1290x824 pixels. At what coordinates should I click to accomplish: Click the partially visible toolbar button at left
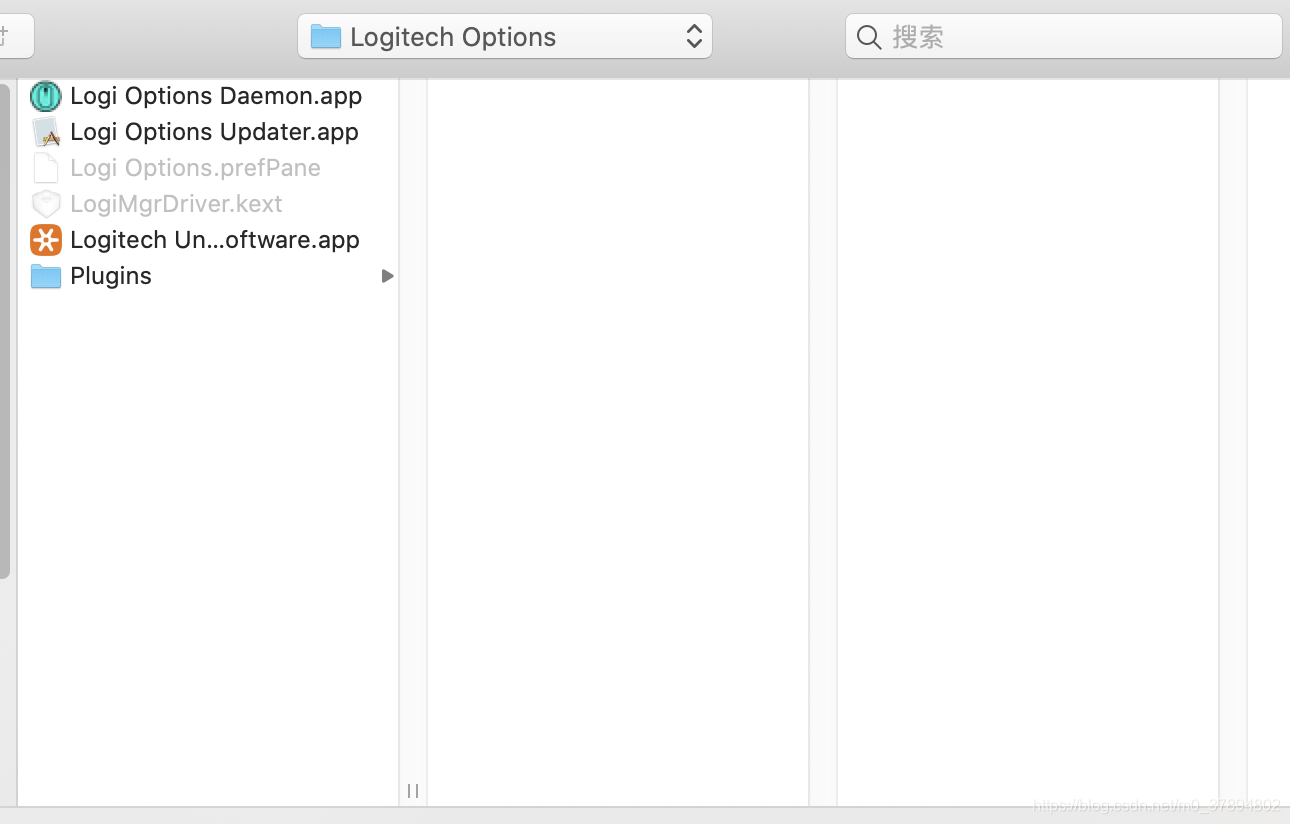pyautogui.click(x=16, y=36)
